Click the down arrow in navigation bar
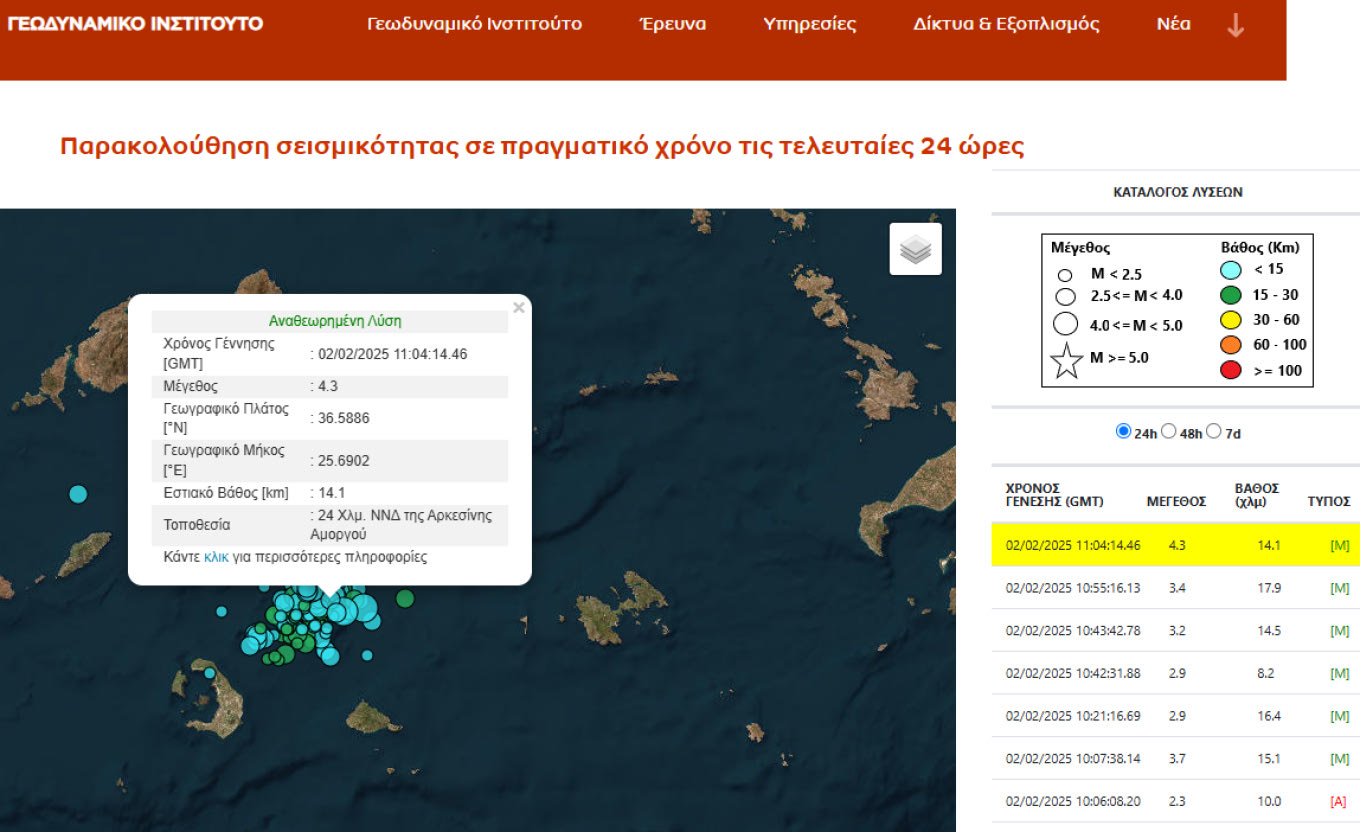Viewport: 1360px width, 832px height. click(x=1235, y=26)
